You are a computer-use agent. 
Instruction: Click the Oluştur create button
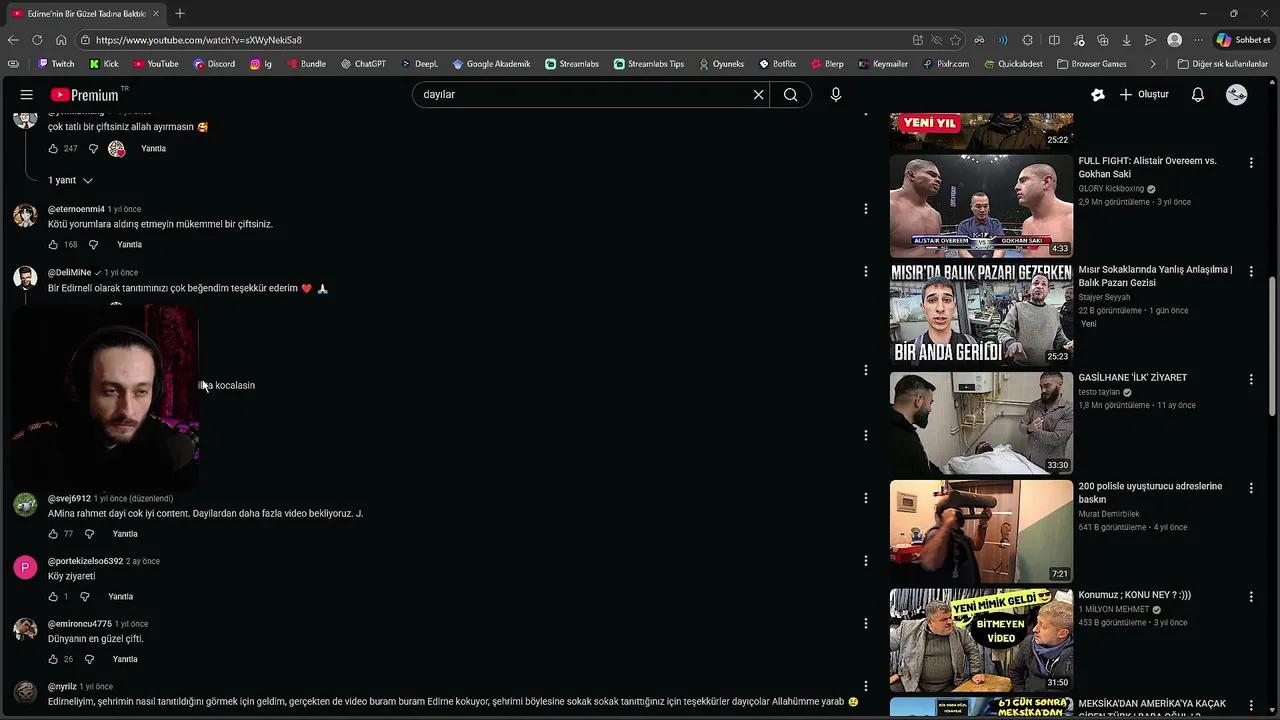1144,95
